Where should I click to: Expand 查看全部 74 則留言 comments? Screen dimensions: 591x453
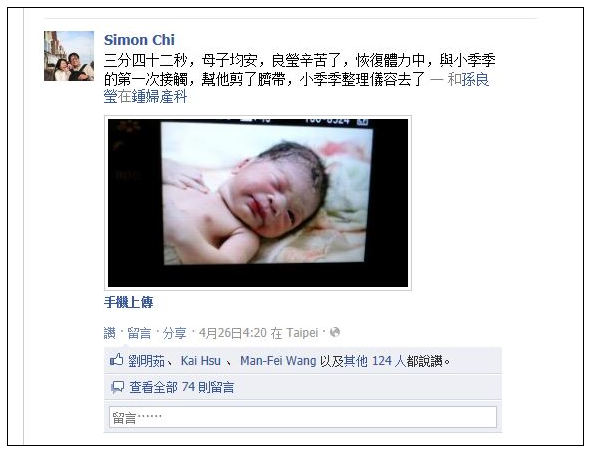pyautogui.click(x=182, y=387)
